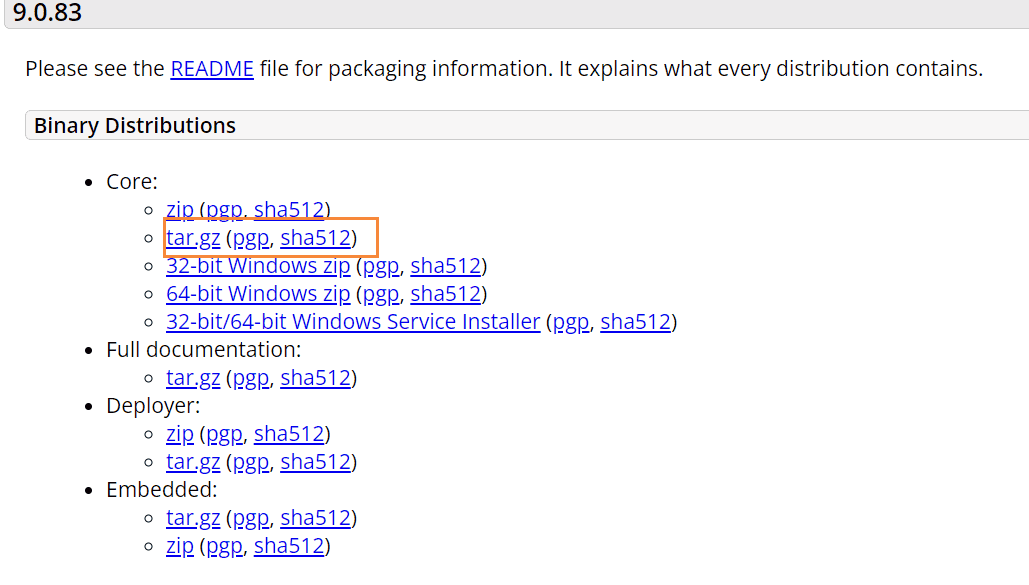Open the Deployer zip pgp signature

point(225,434)
